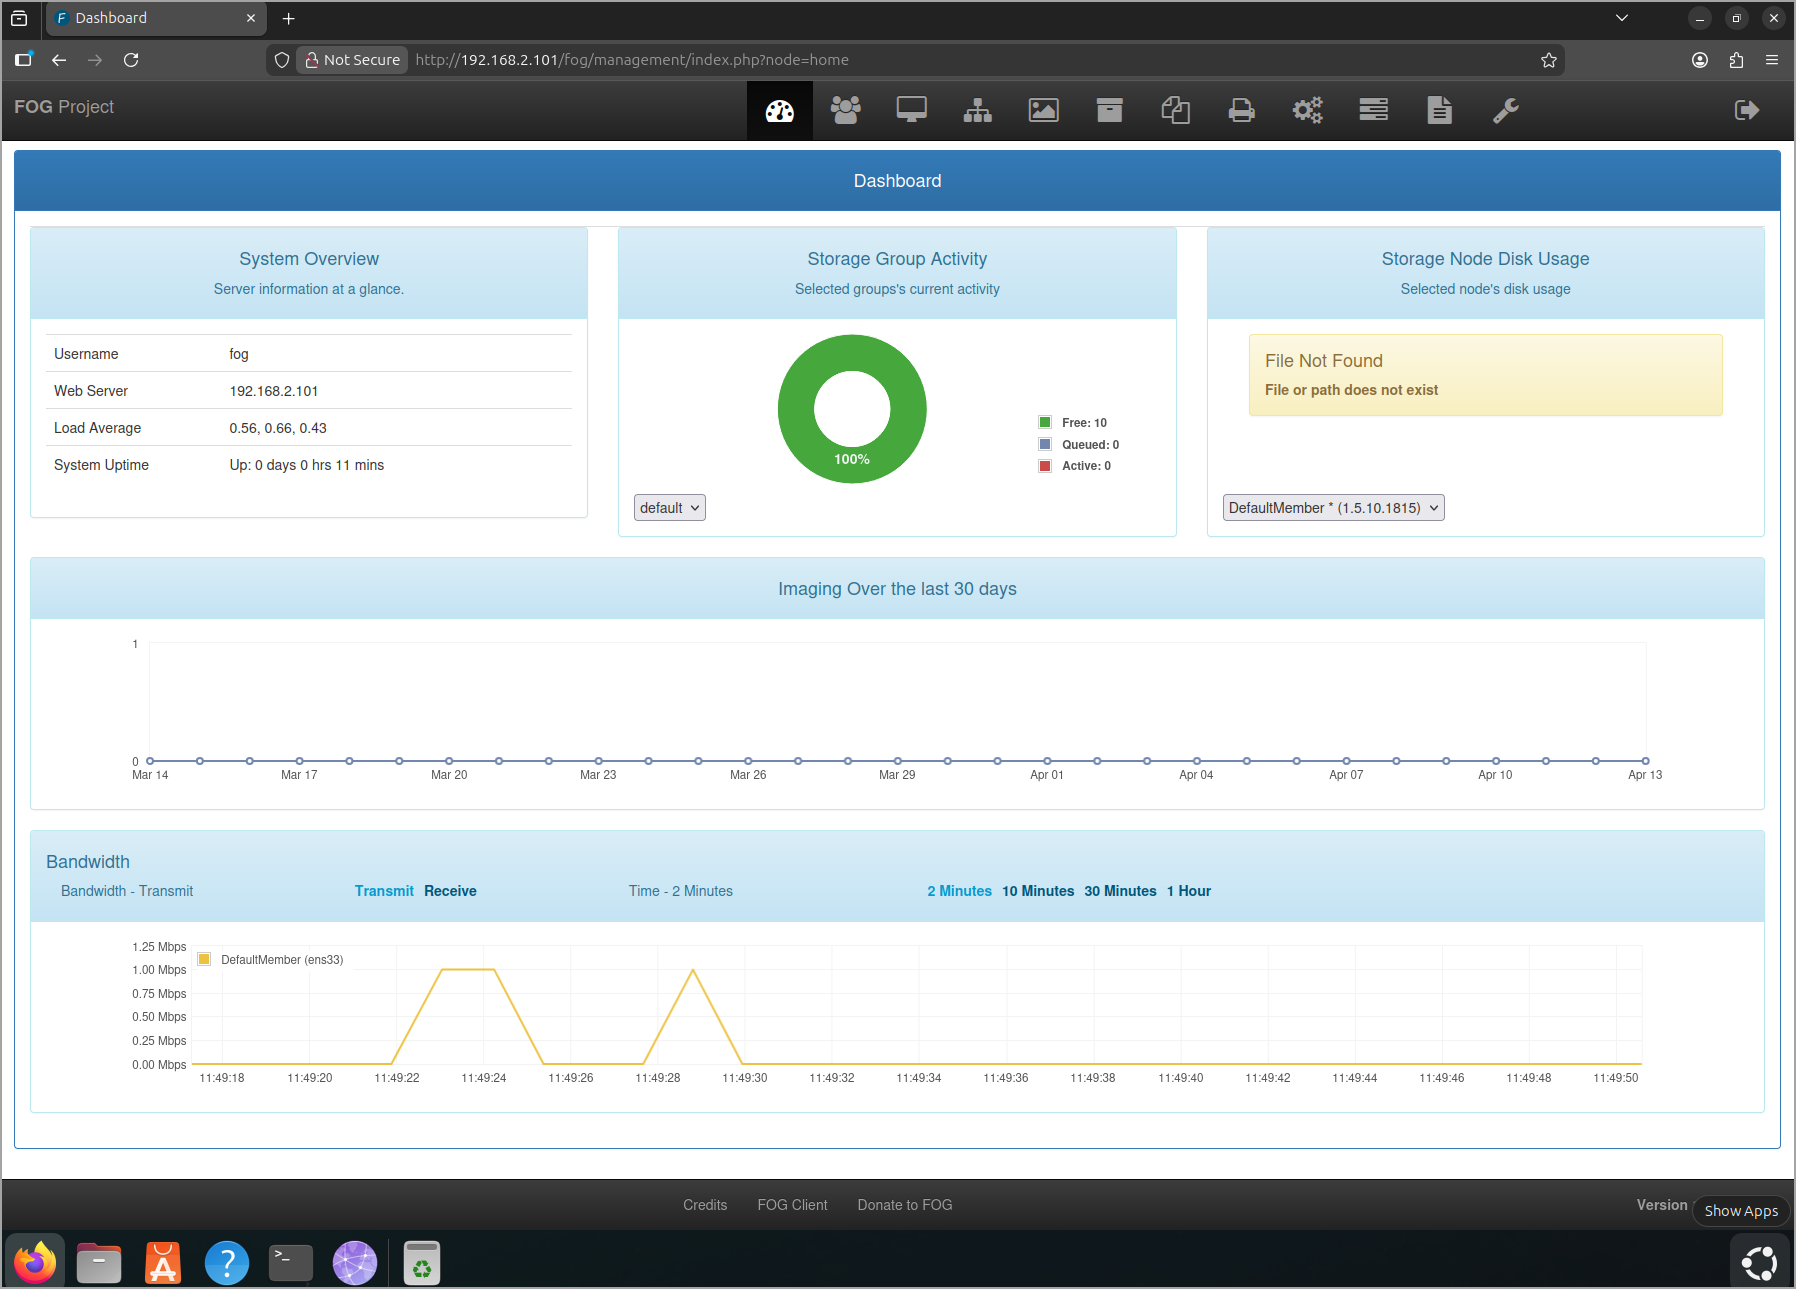
Task: Switch bandwidth graph to Receive
Action: click(x=450, y=891)
